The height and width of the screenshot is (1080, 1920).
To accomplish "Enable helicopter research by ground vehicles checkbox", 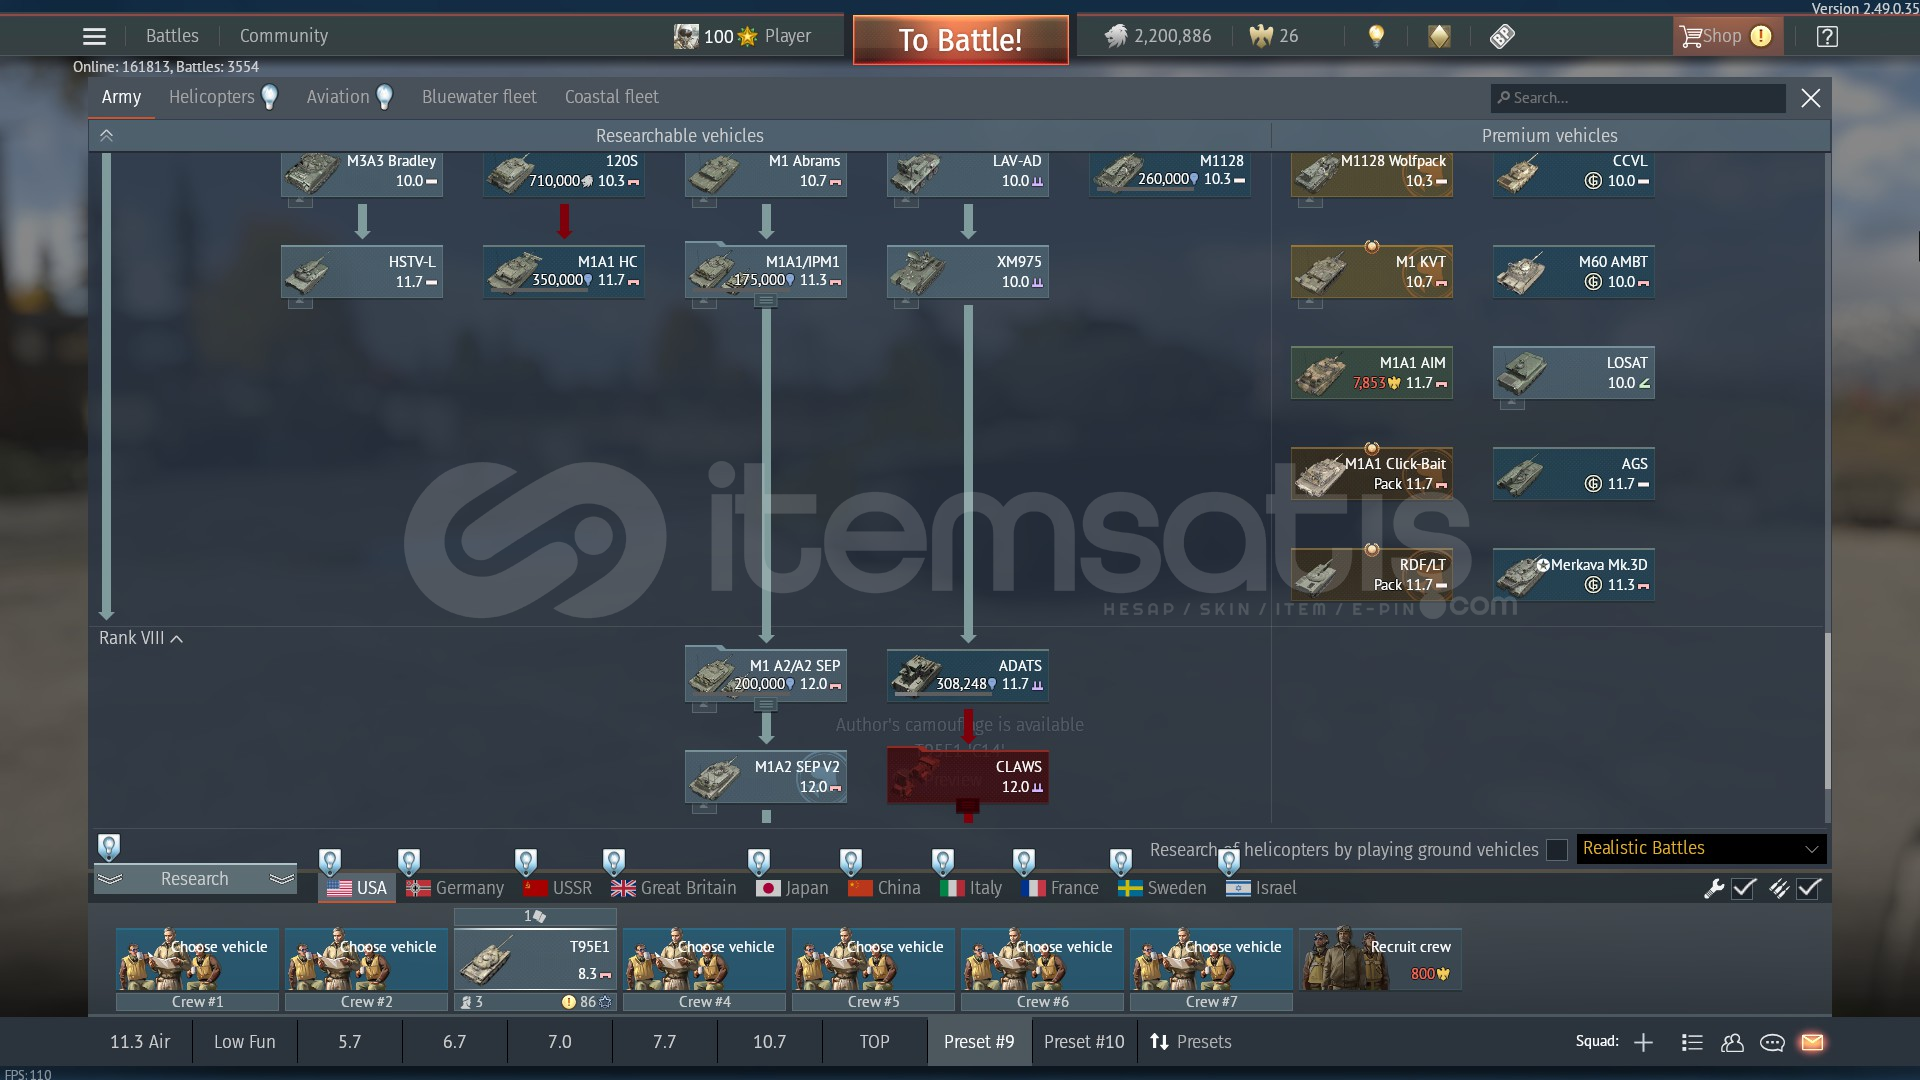I will tap(1557, 850).
